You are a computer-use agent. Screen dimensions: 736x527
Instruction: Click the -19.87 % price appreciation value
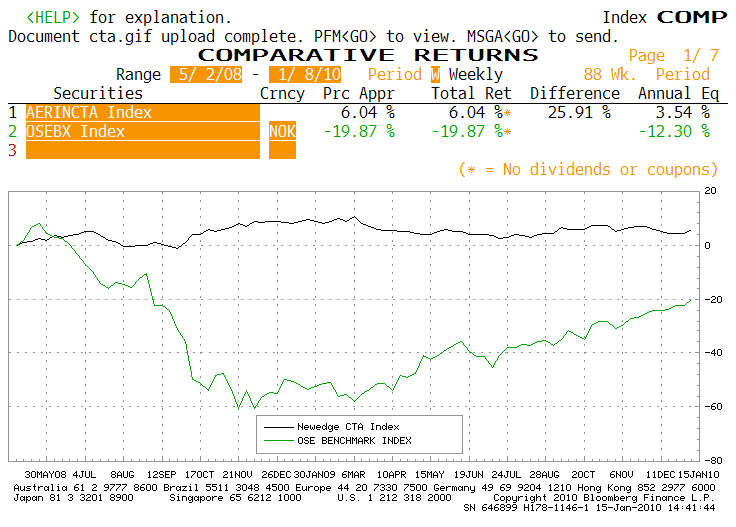[359, 131]
